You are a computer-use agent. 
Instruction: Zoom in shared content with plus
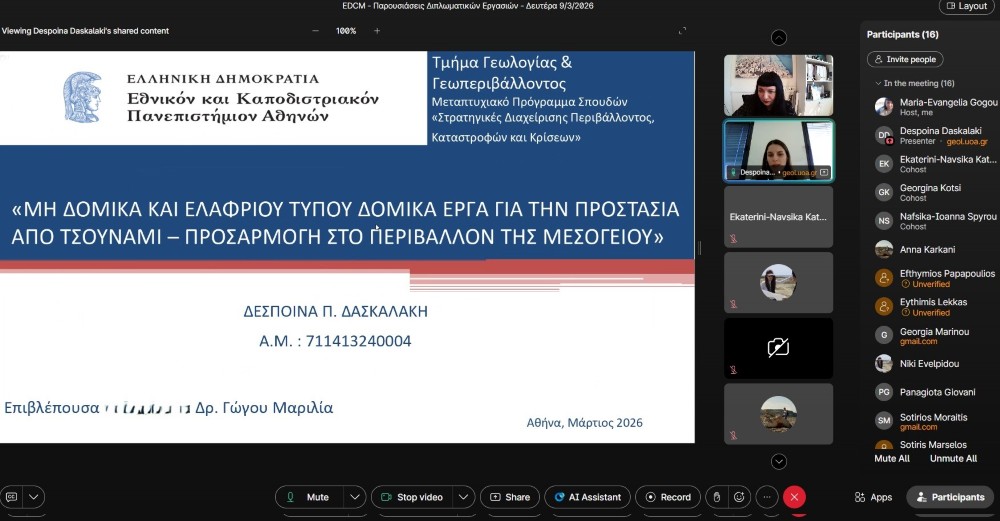coord(377,31)
